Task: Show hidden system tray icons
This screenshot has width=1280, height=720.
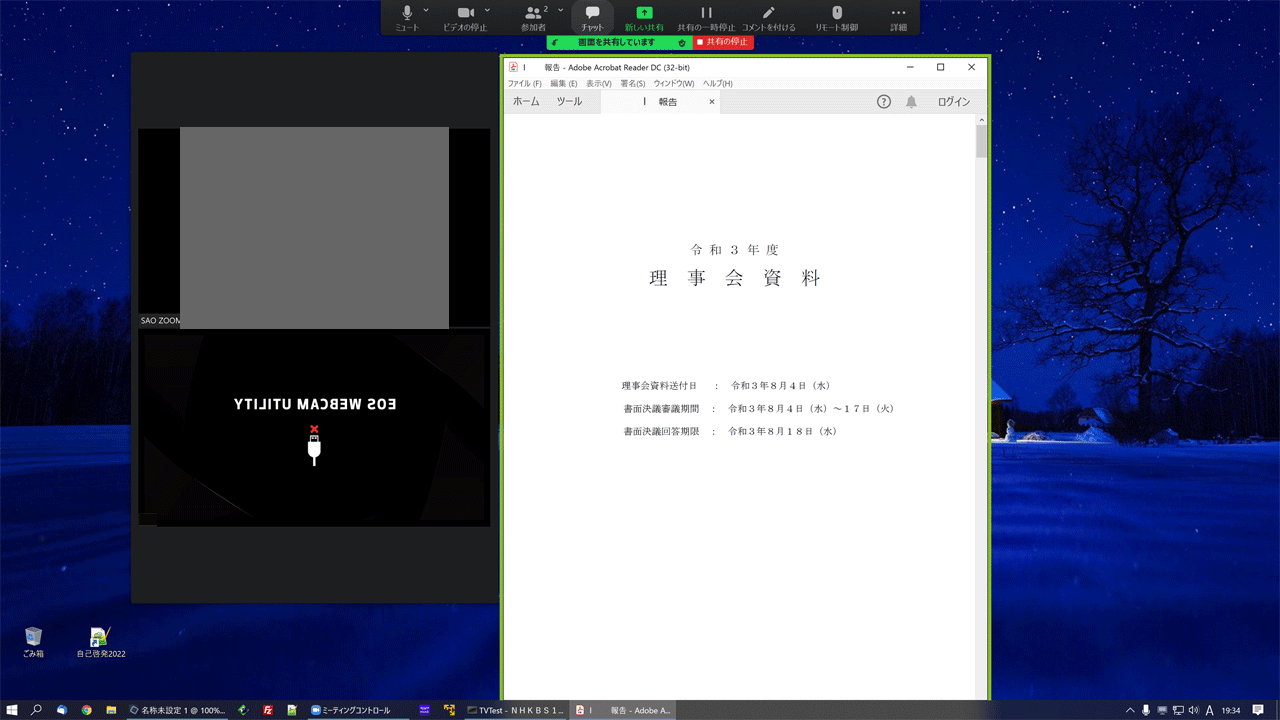Action: (1130, 710)
